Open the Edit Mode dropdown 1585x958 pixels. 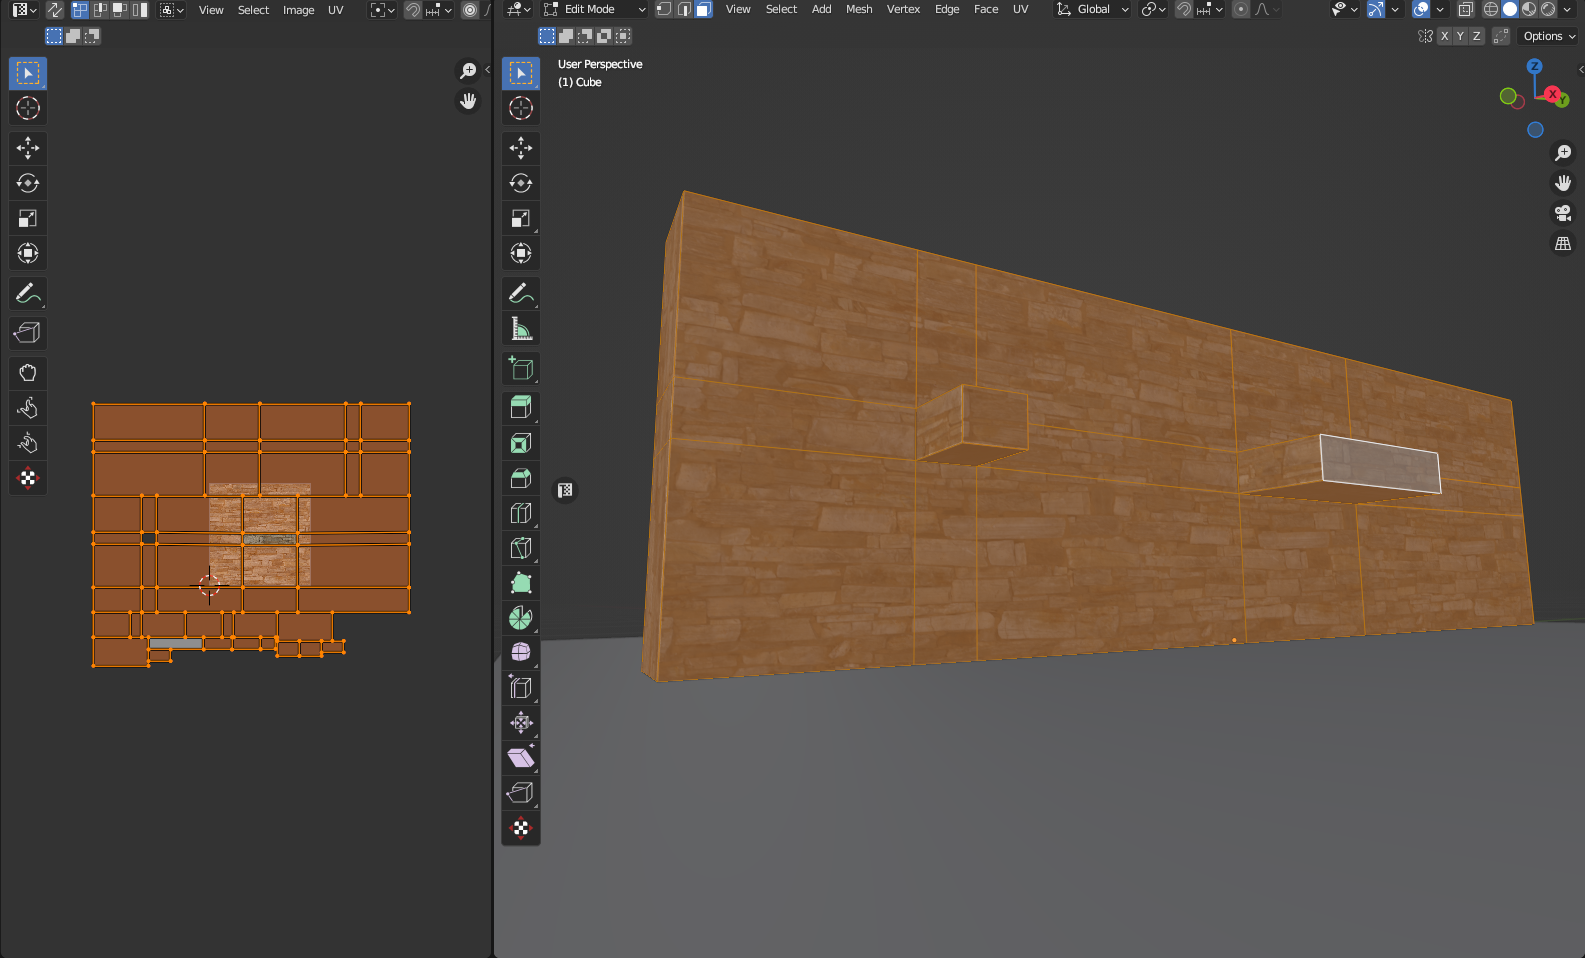[595, 9]
